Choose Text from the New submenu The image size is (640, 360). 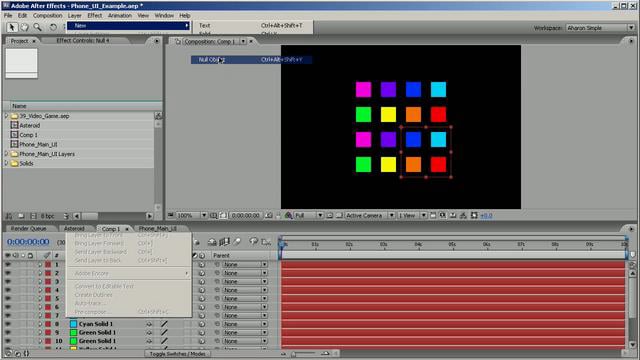tap(253, 25)
